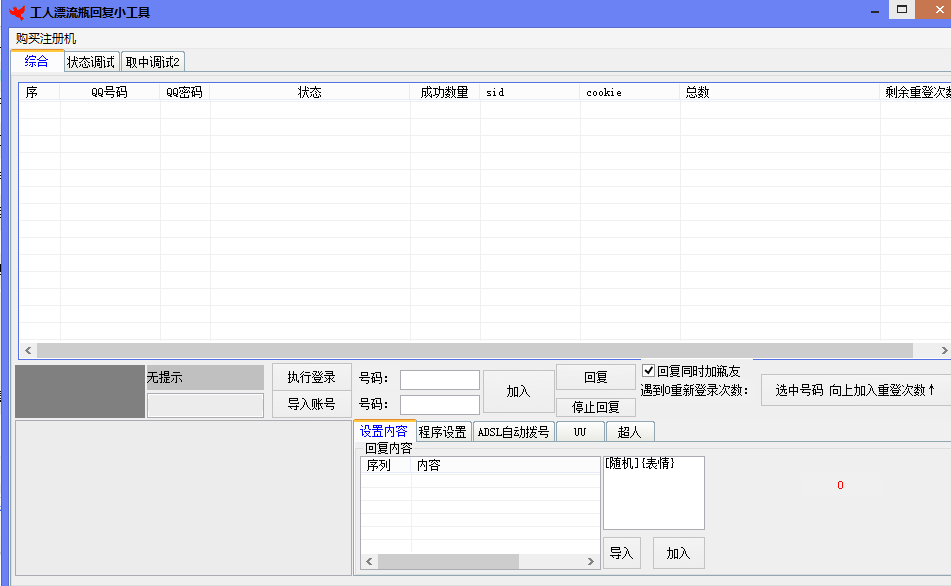
Task: Click the 停止回复 button
Action: pos(595,407)
